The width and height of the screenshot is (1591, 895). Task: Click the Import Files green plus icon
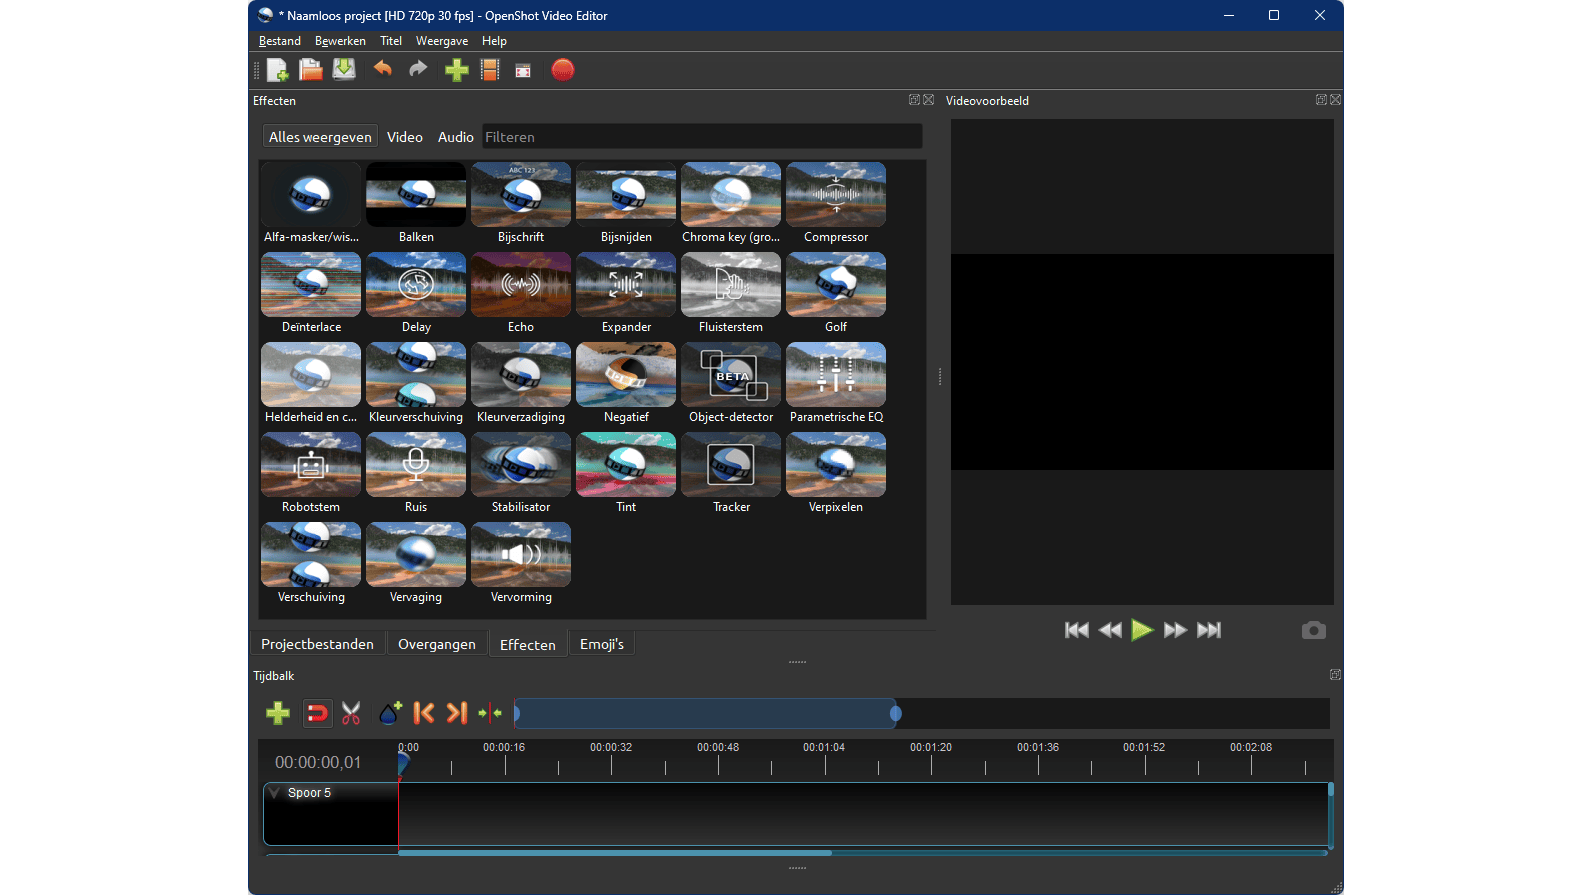point(456,70)
